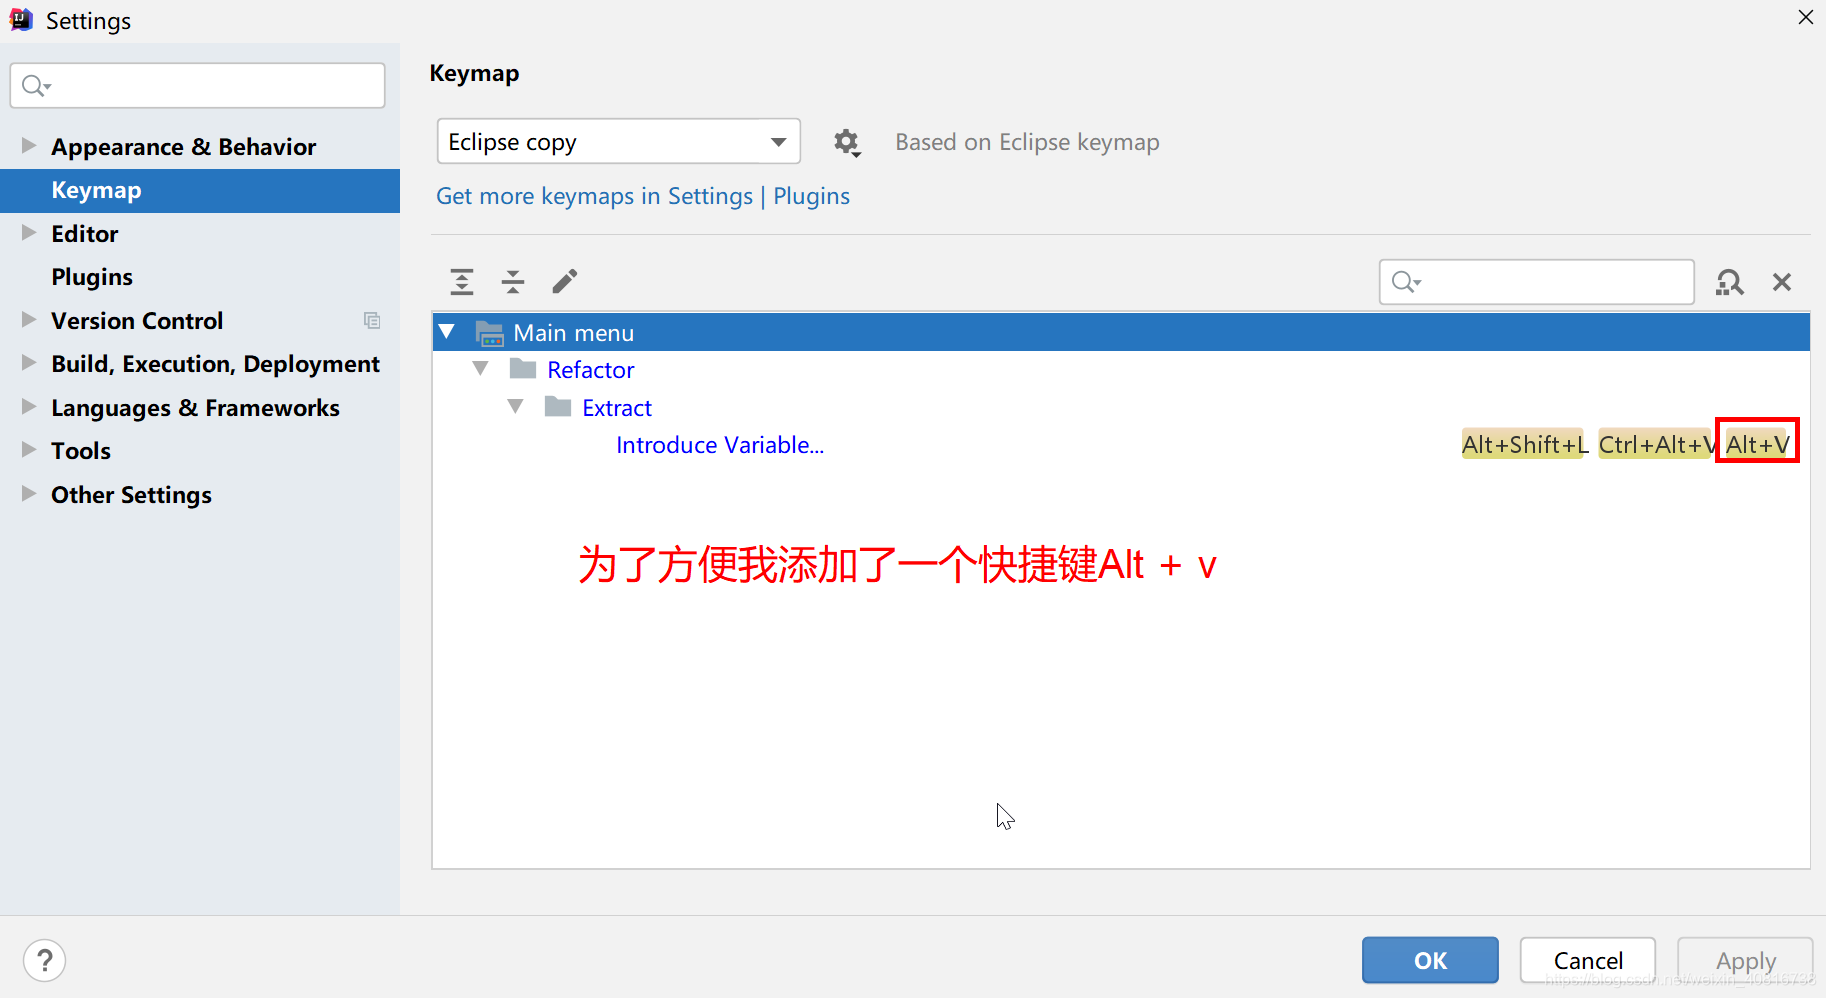
Task: Click magnifier icon in keymap action search
Action: pyautogui.click(x=1406, y=282)
